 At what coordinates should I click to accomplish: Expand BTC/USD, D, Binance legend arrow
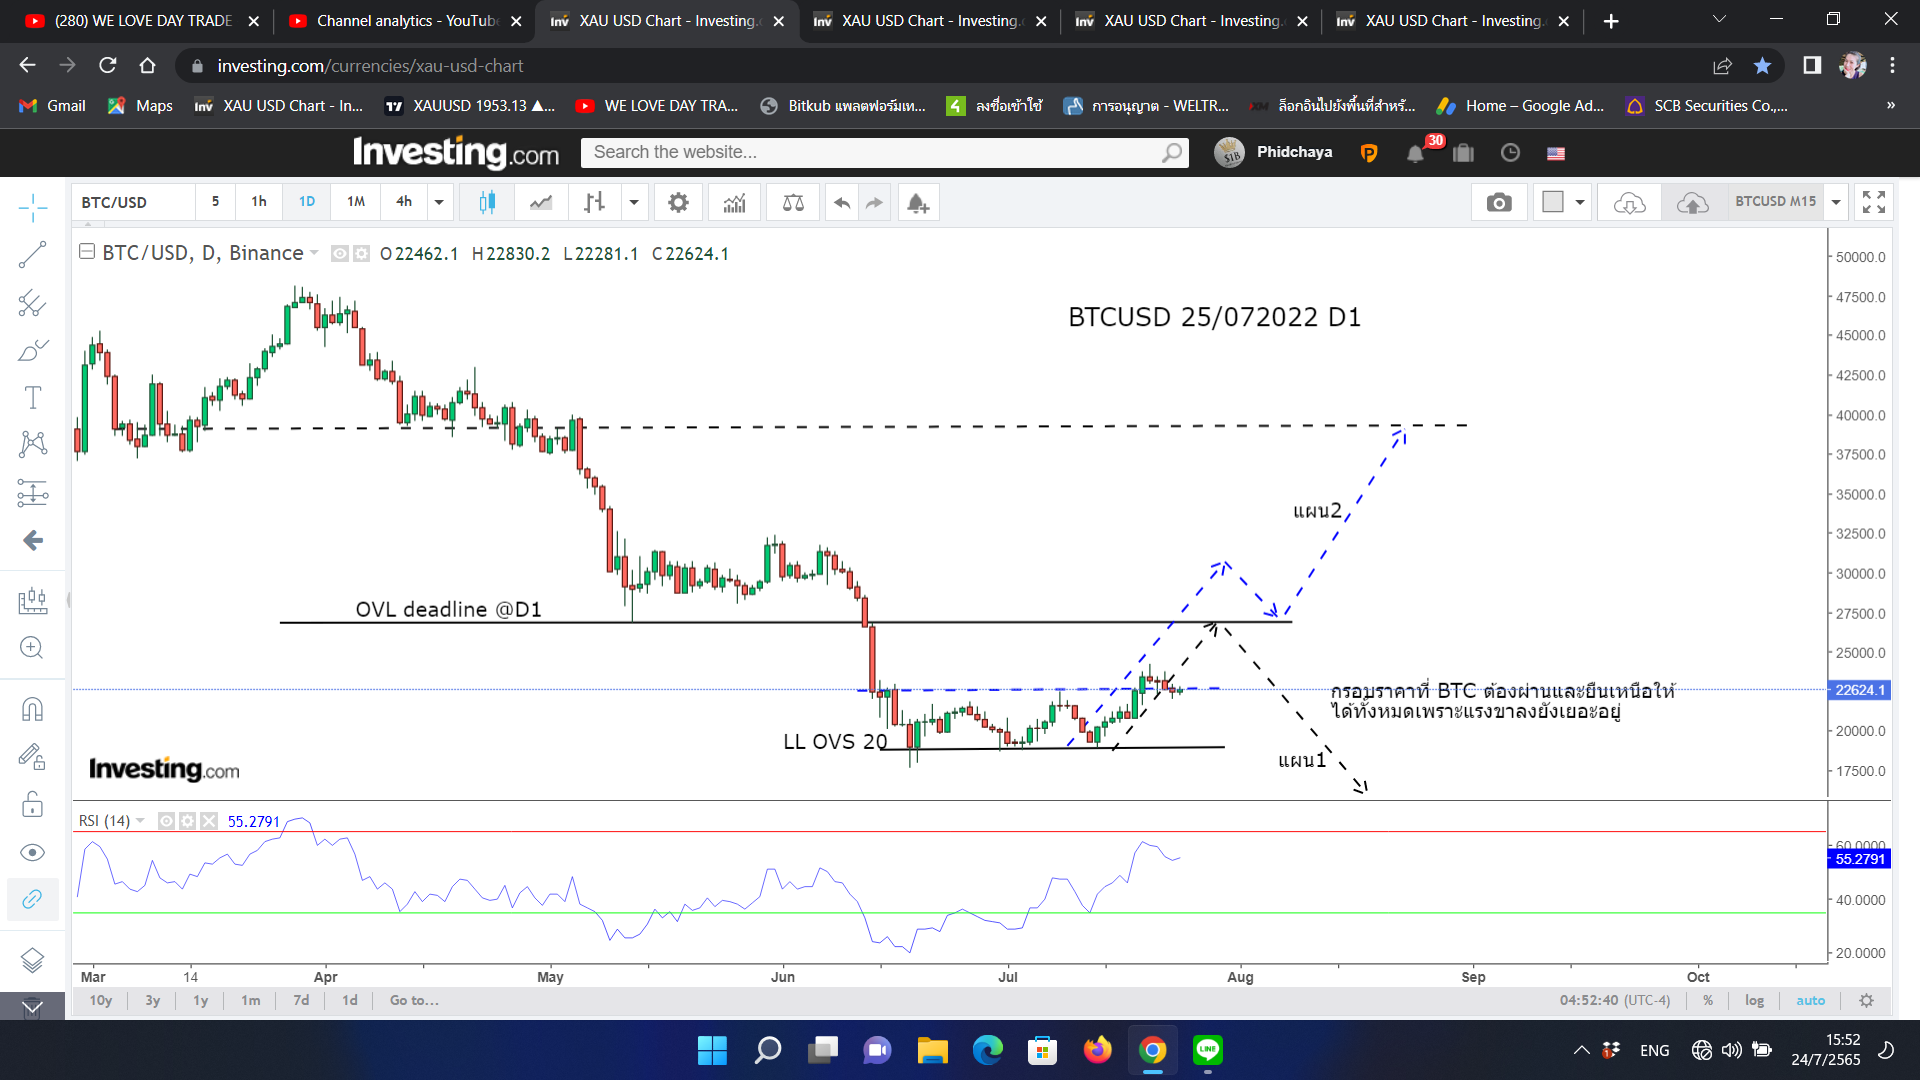[x=315, y=253]
